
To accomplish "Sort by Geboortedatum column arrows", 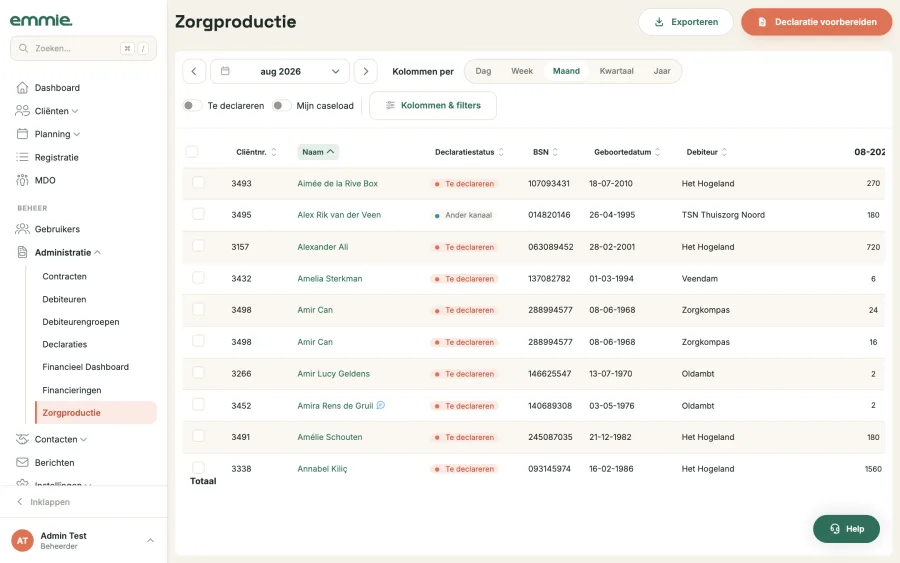I will click(657, 152).
